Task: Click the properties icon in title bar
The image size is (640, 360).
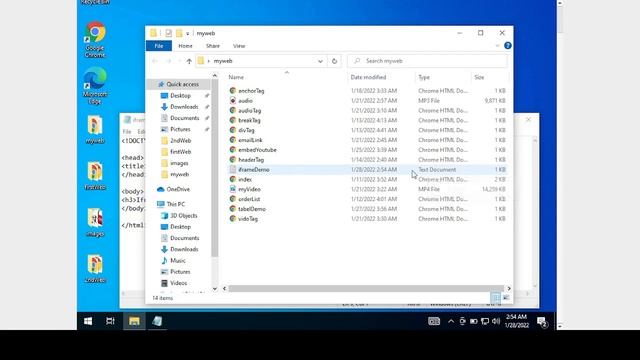Action: (x=169, y=33)
